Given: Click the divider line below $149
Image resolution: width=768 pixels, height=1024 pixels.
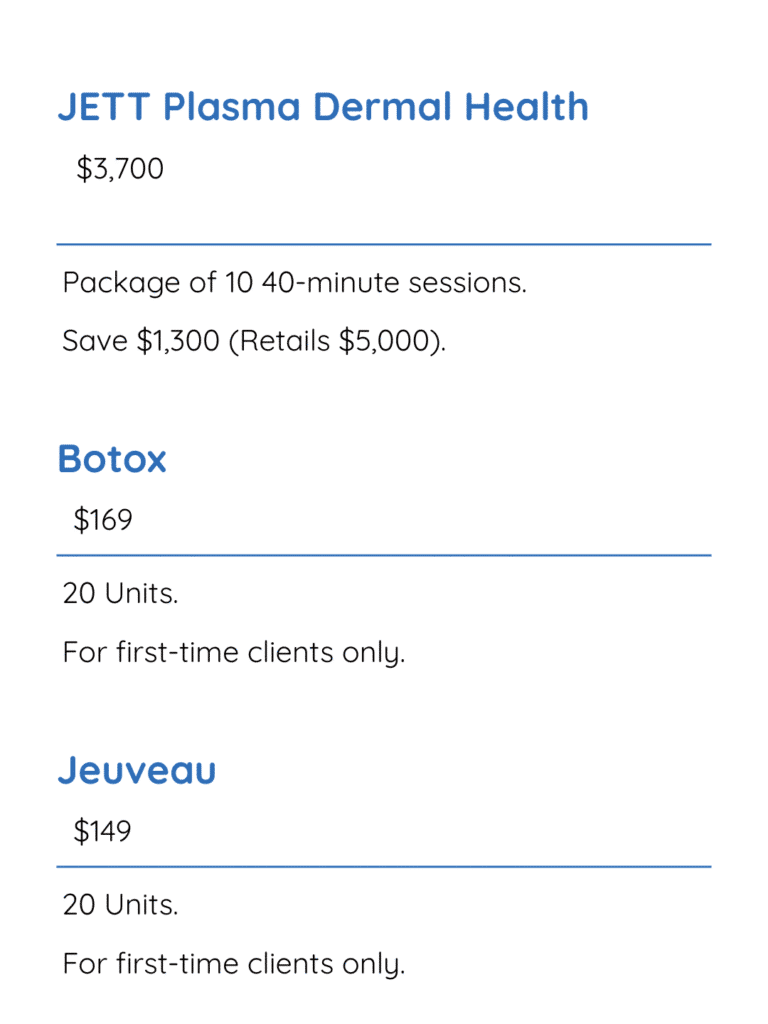Looking at the screenshot, I should coord(384,867).
